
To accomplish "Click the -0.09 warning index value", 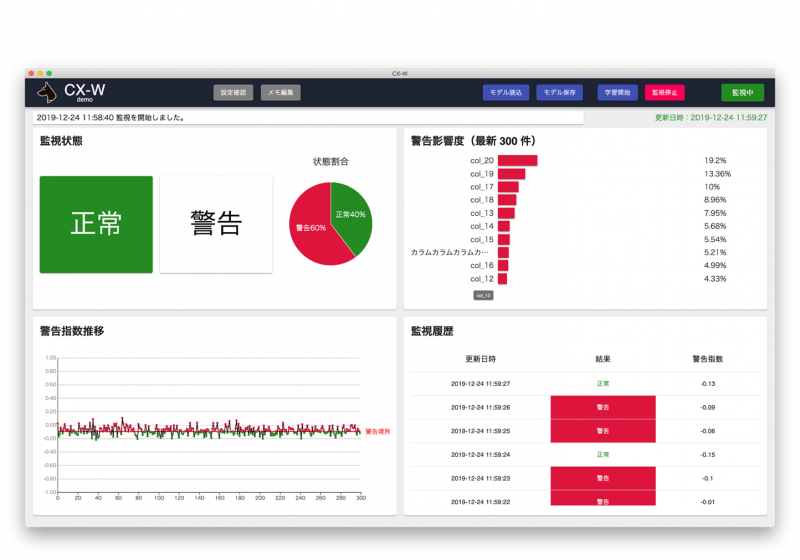I will [x=707, y=408].
